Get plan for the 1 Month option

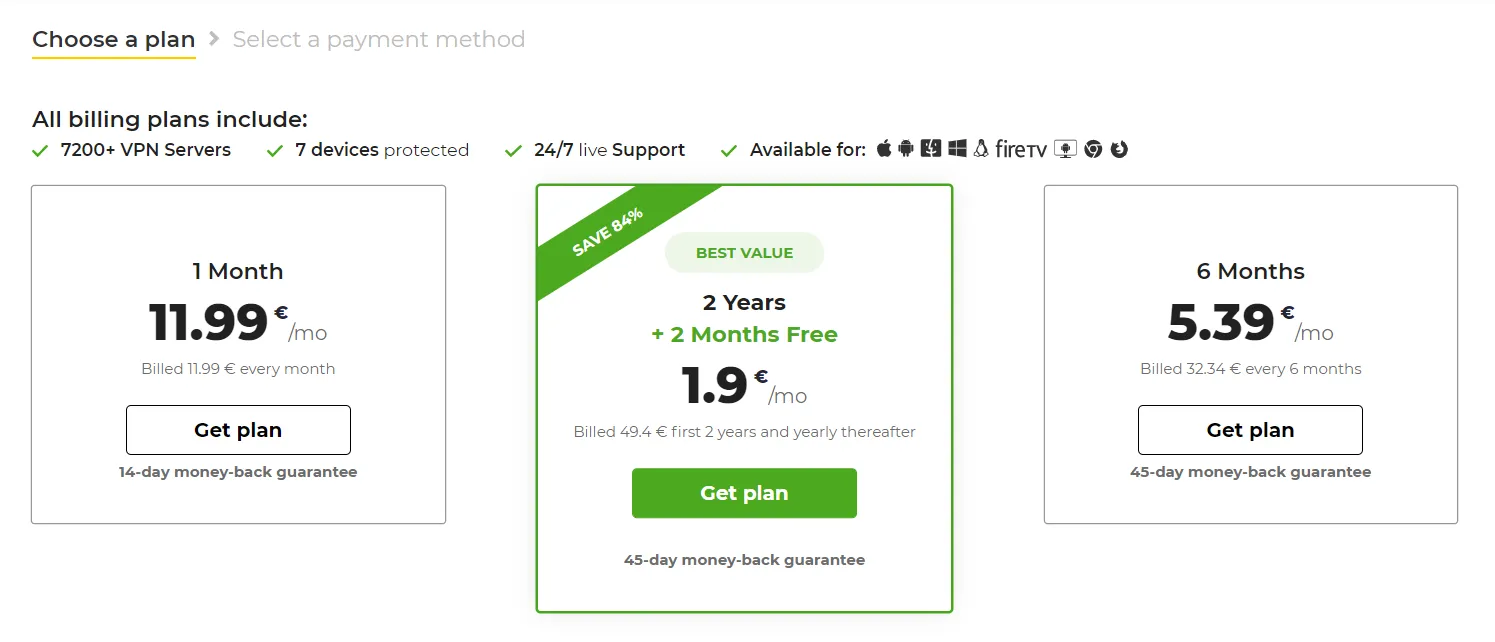(237, 429)
